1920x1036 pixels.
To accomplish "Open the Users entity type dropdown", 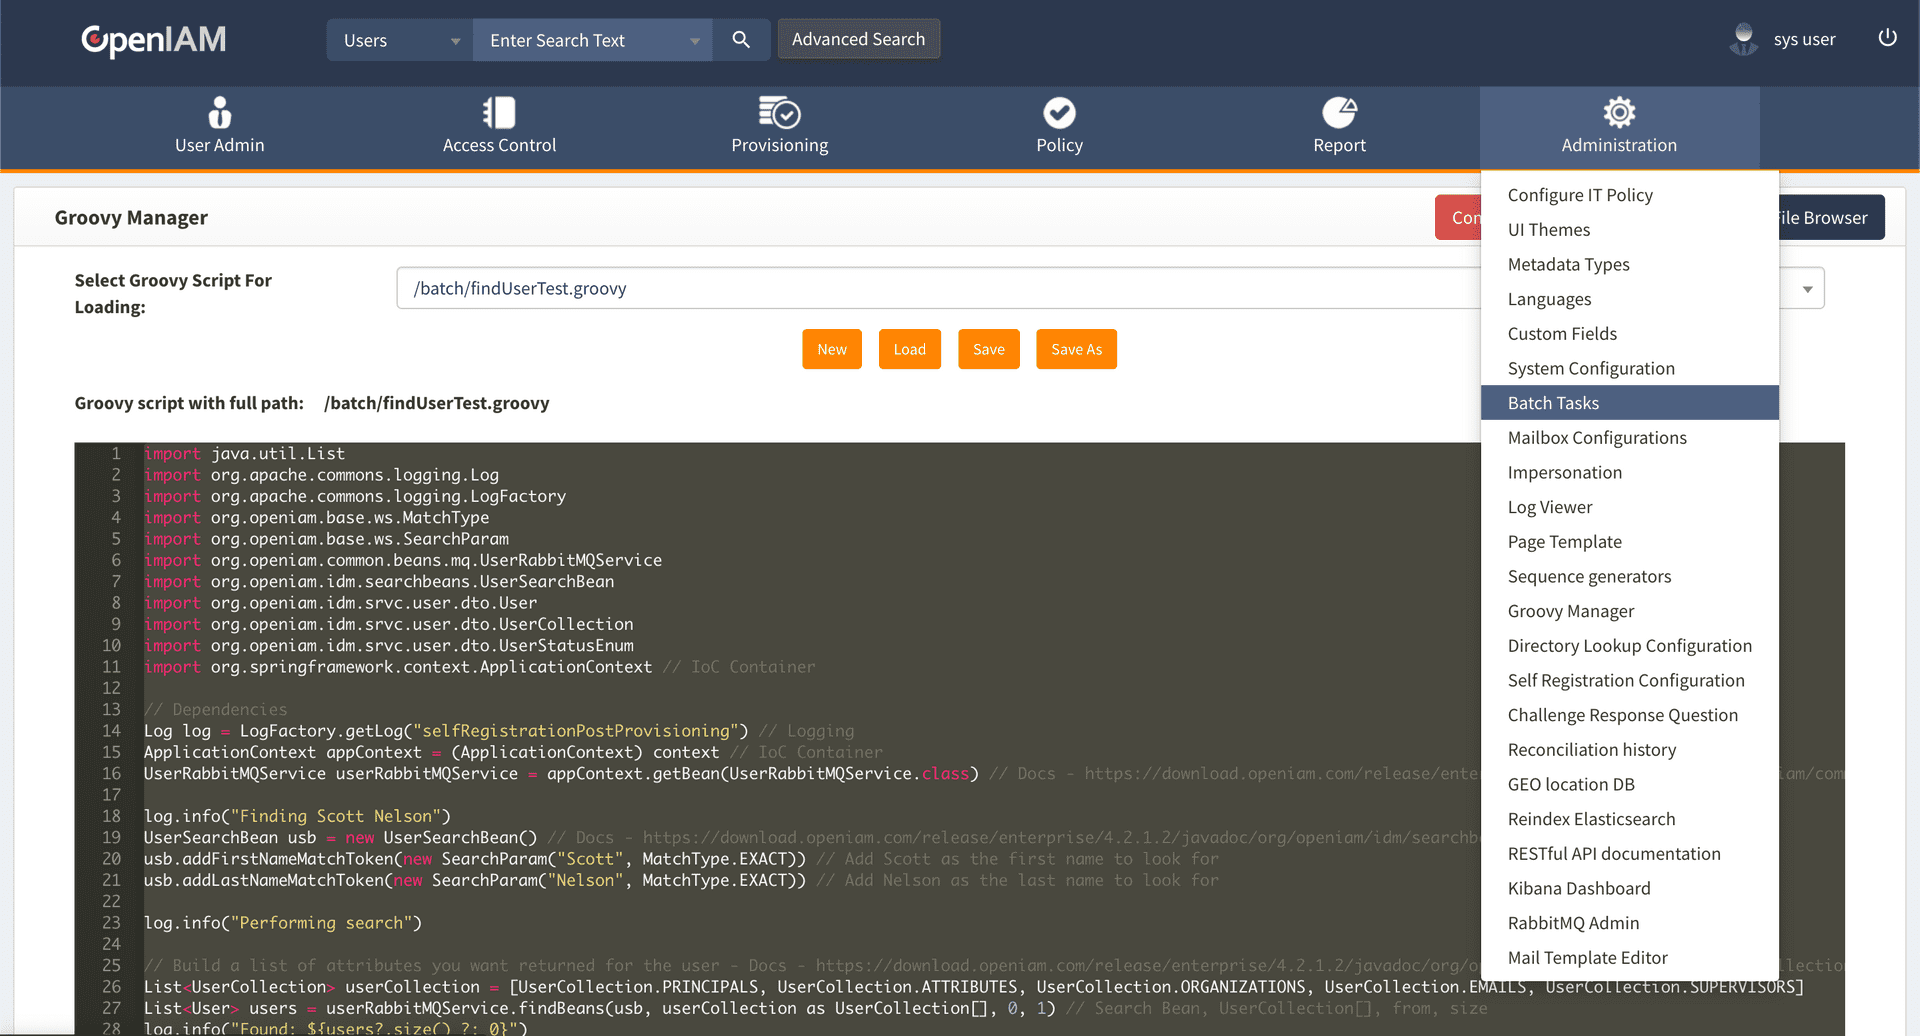I will [398, 40].
